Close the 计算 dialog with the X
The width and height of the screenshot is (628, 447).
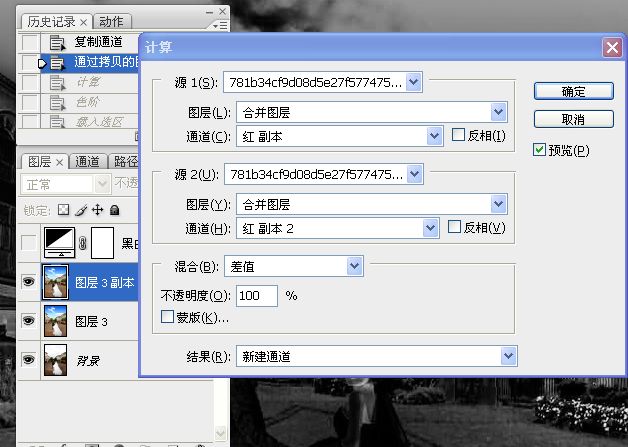[612, 48]
